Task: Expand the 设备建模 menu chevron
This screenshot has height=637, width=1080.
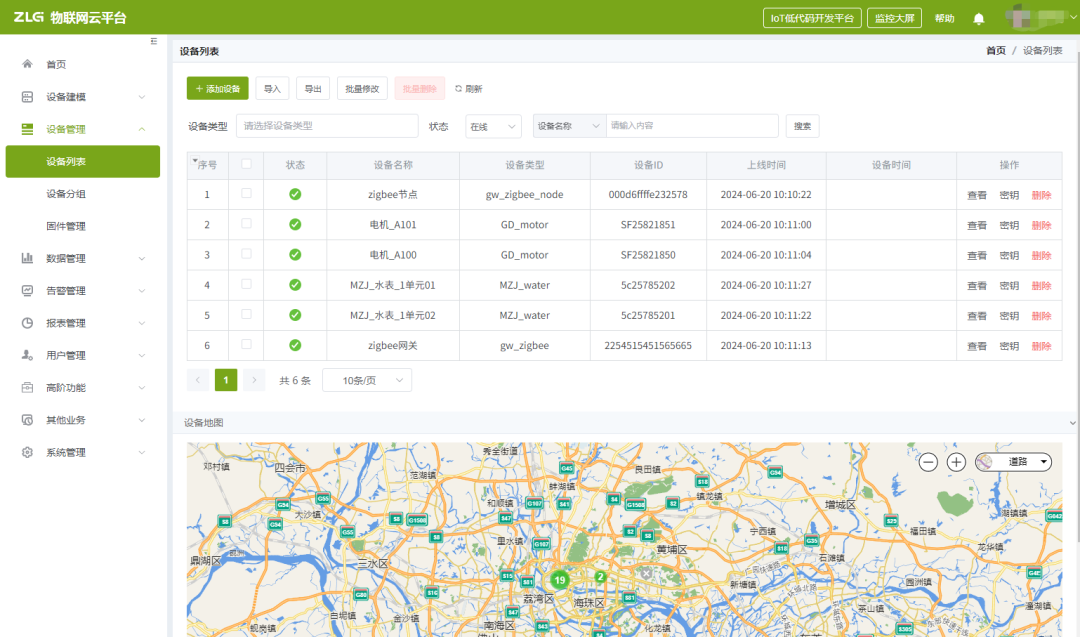Action: [142, 97]
